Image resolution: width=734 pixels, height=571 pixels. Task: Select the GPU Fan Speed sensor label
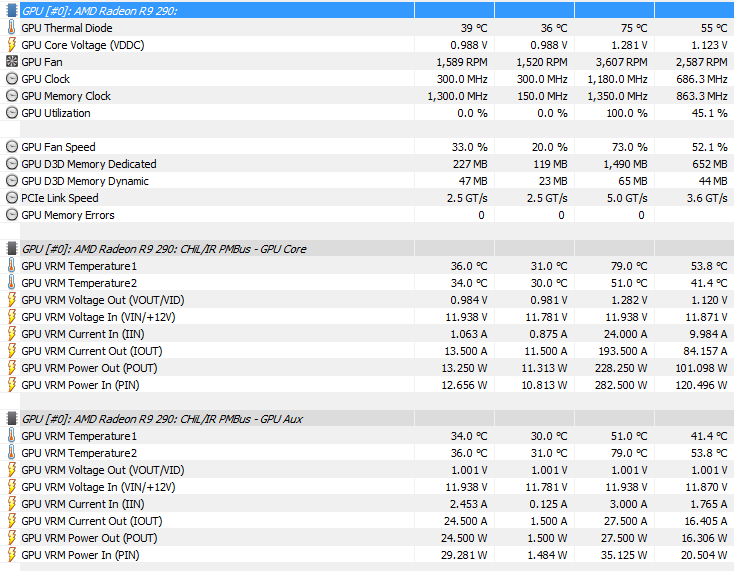(59, 147)
